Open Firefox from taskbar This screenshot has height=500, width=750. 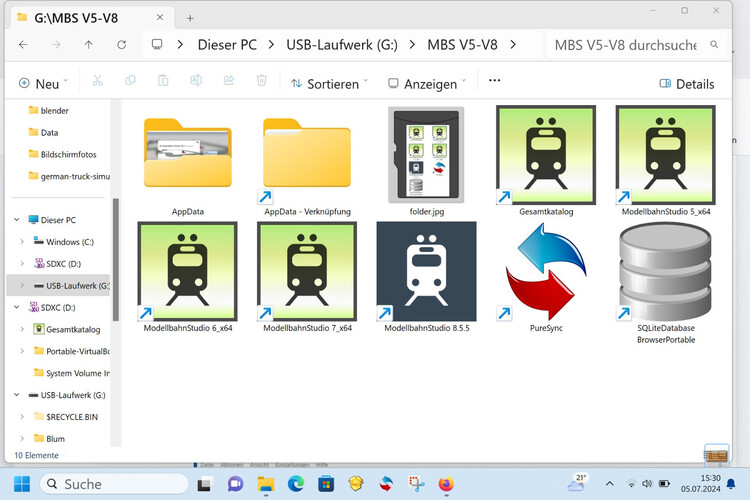coord(446,484)
